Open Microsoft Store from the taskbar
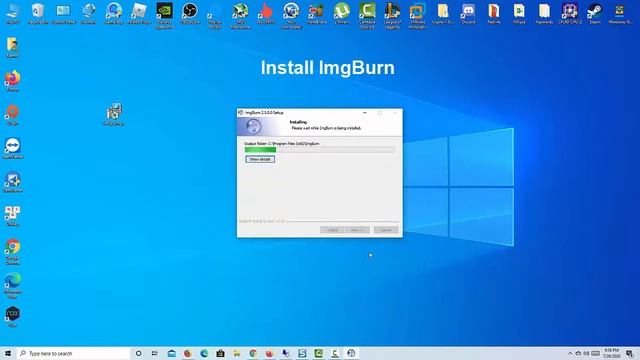 [x=220, y=353]
